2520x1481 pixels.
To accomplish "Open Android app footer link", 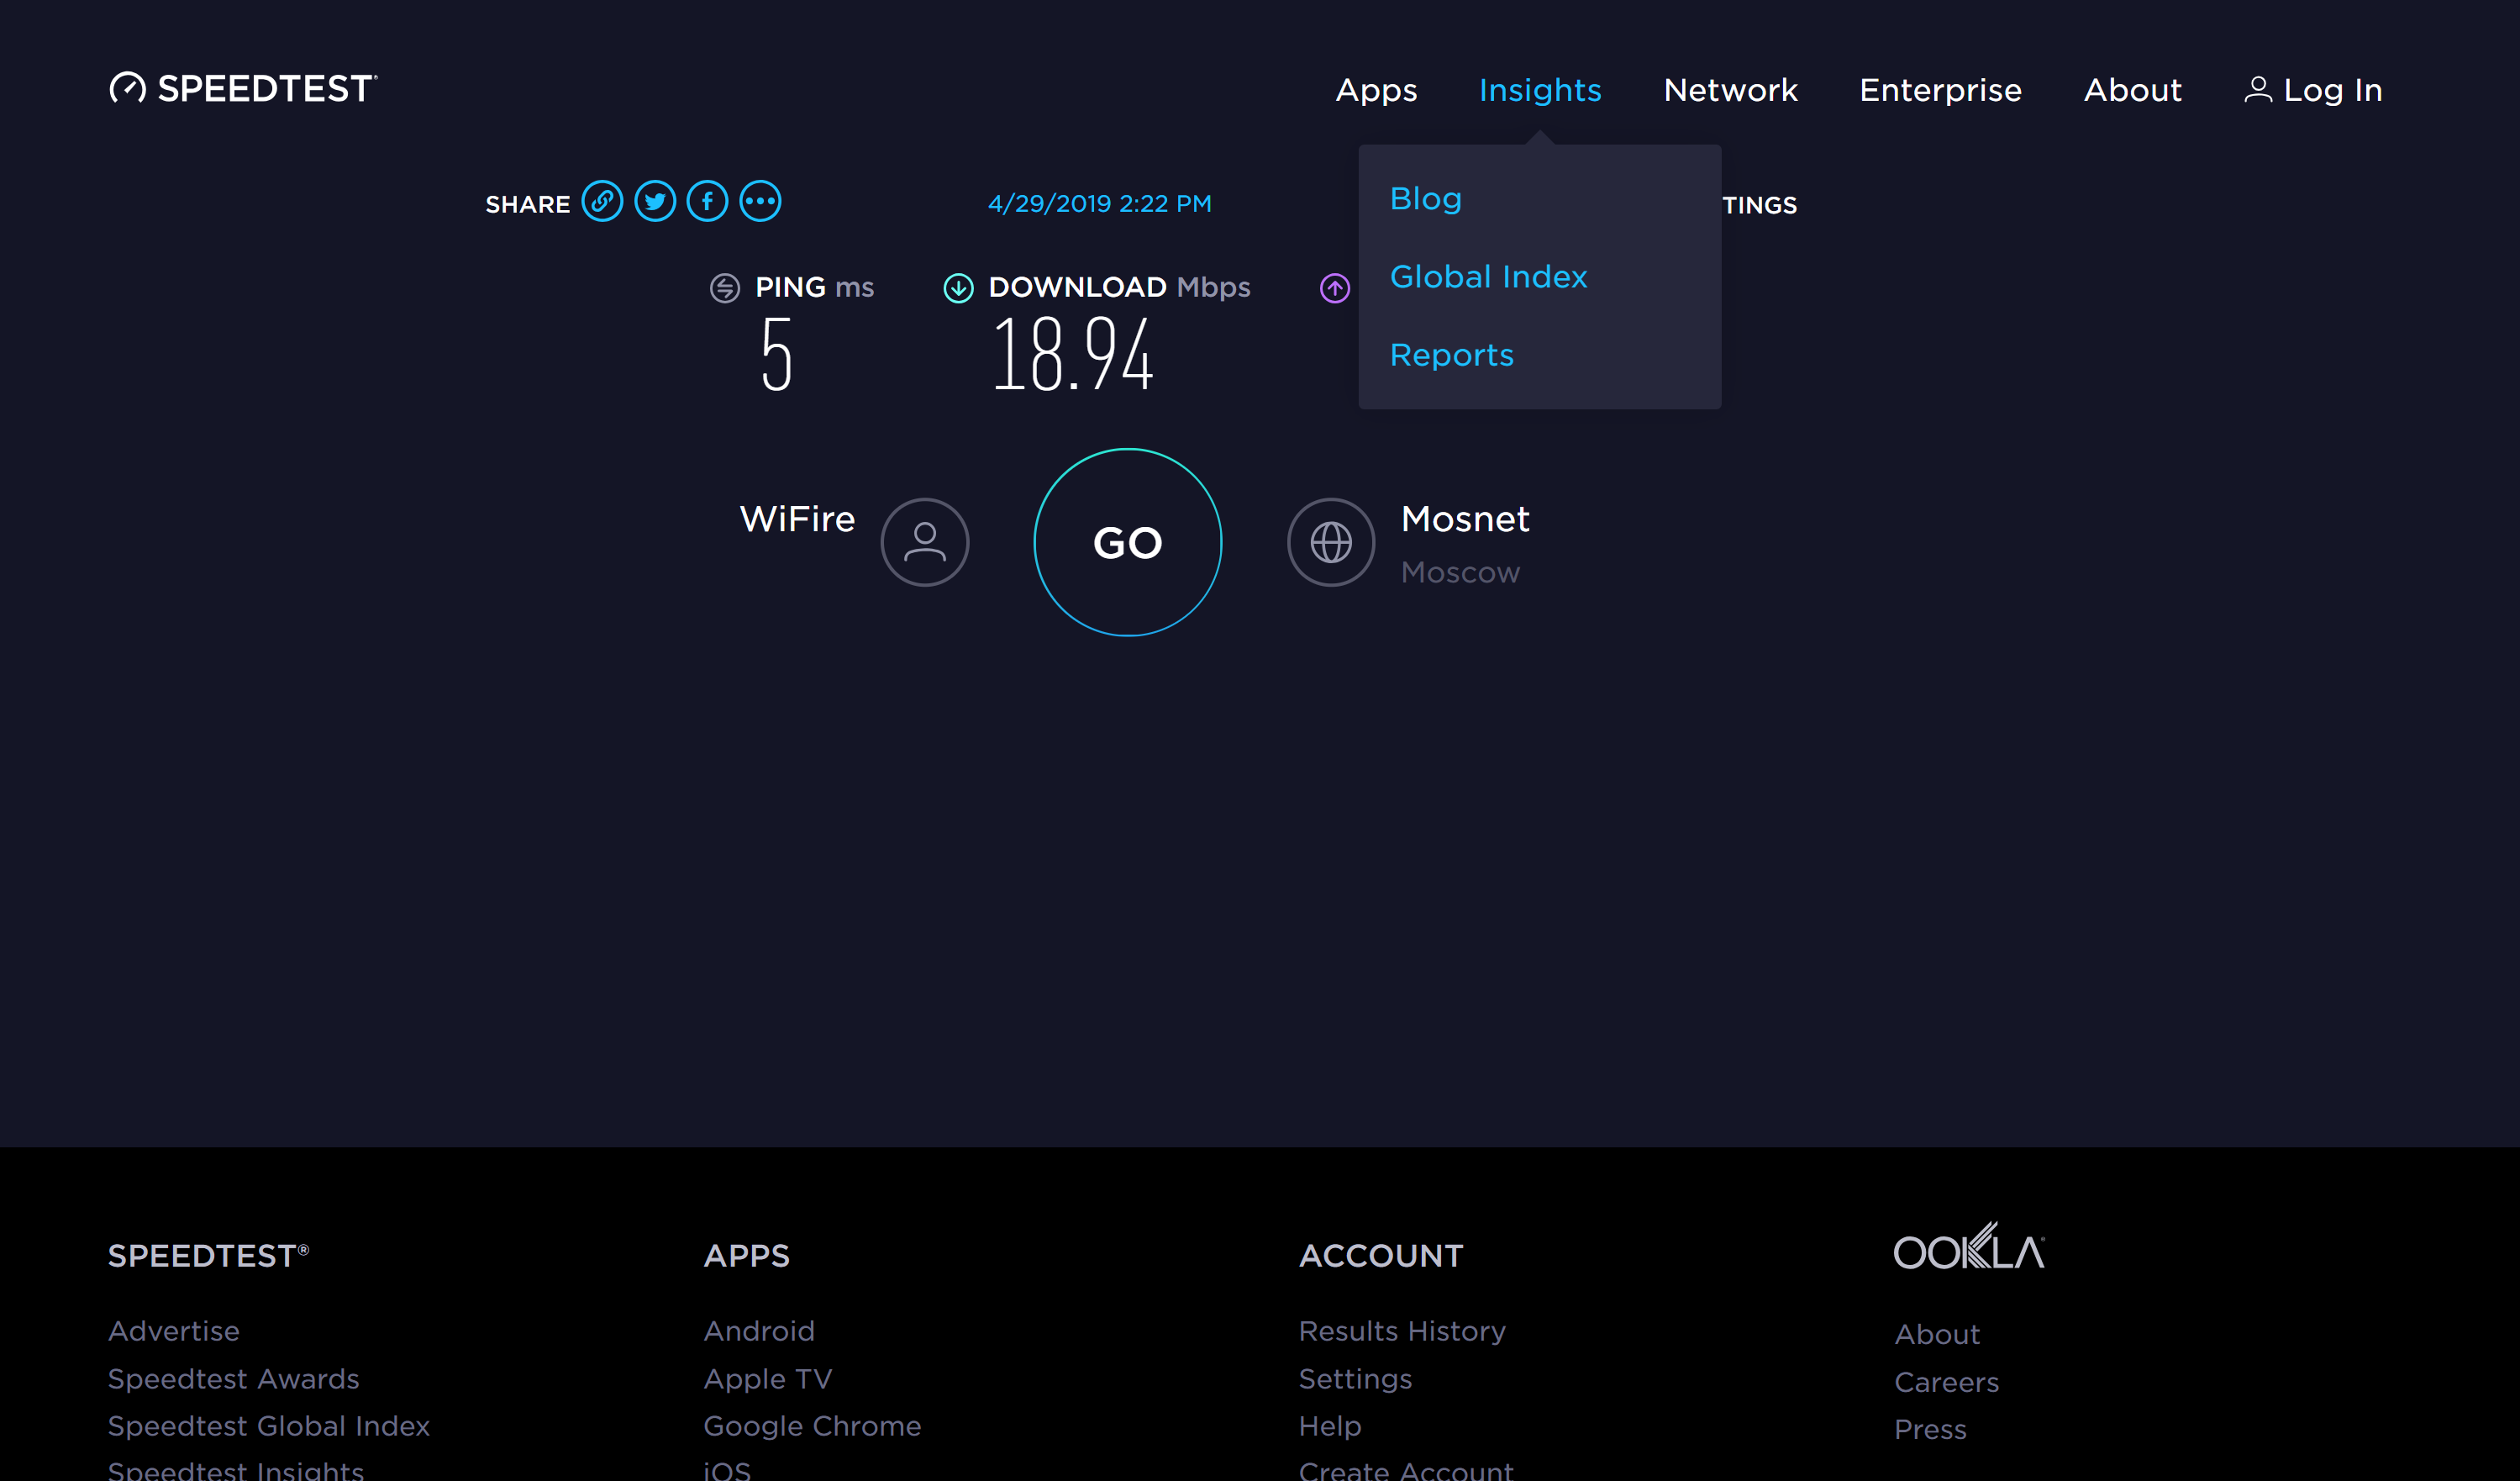I will coord(759,1331).
